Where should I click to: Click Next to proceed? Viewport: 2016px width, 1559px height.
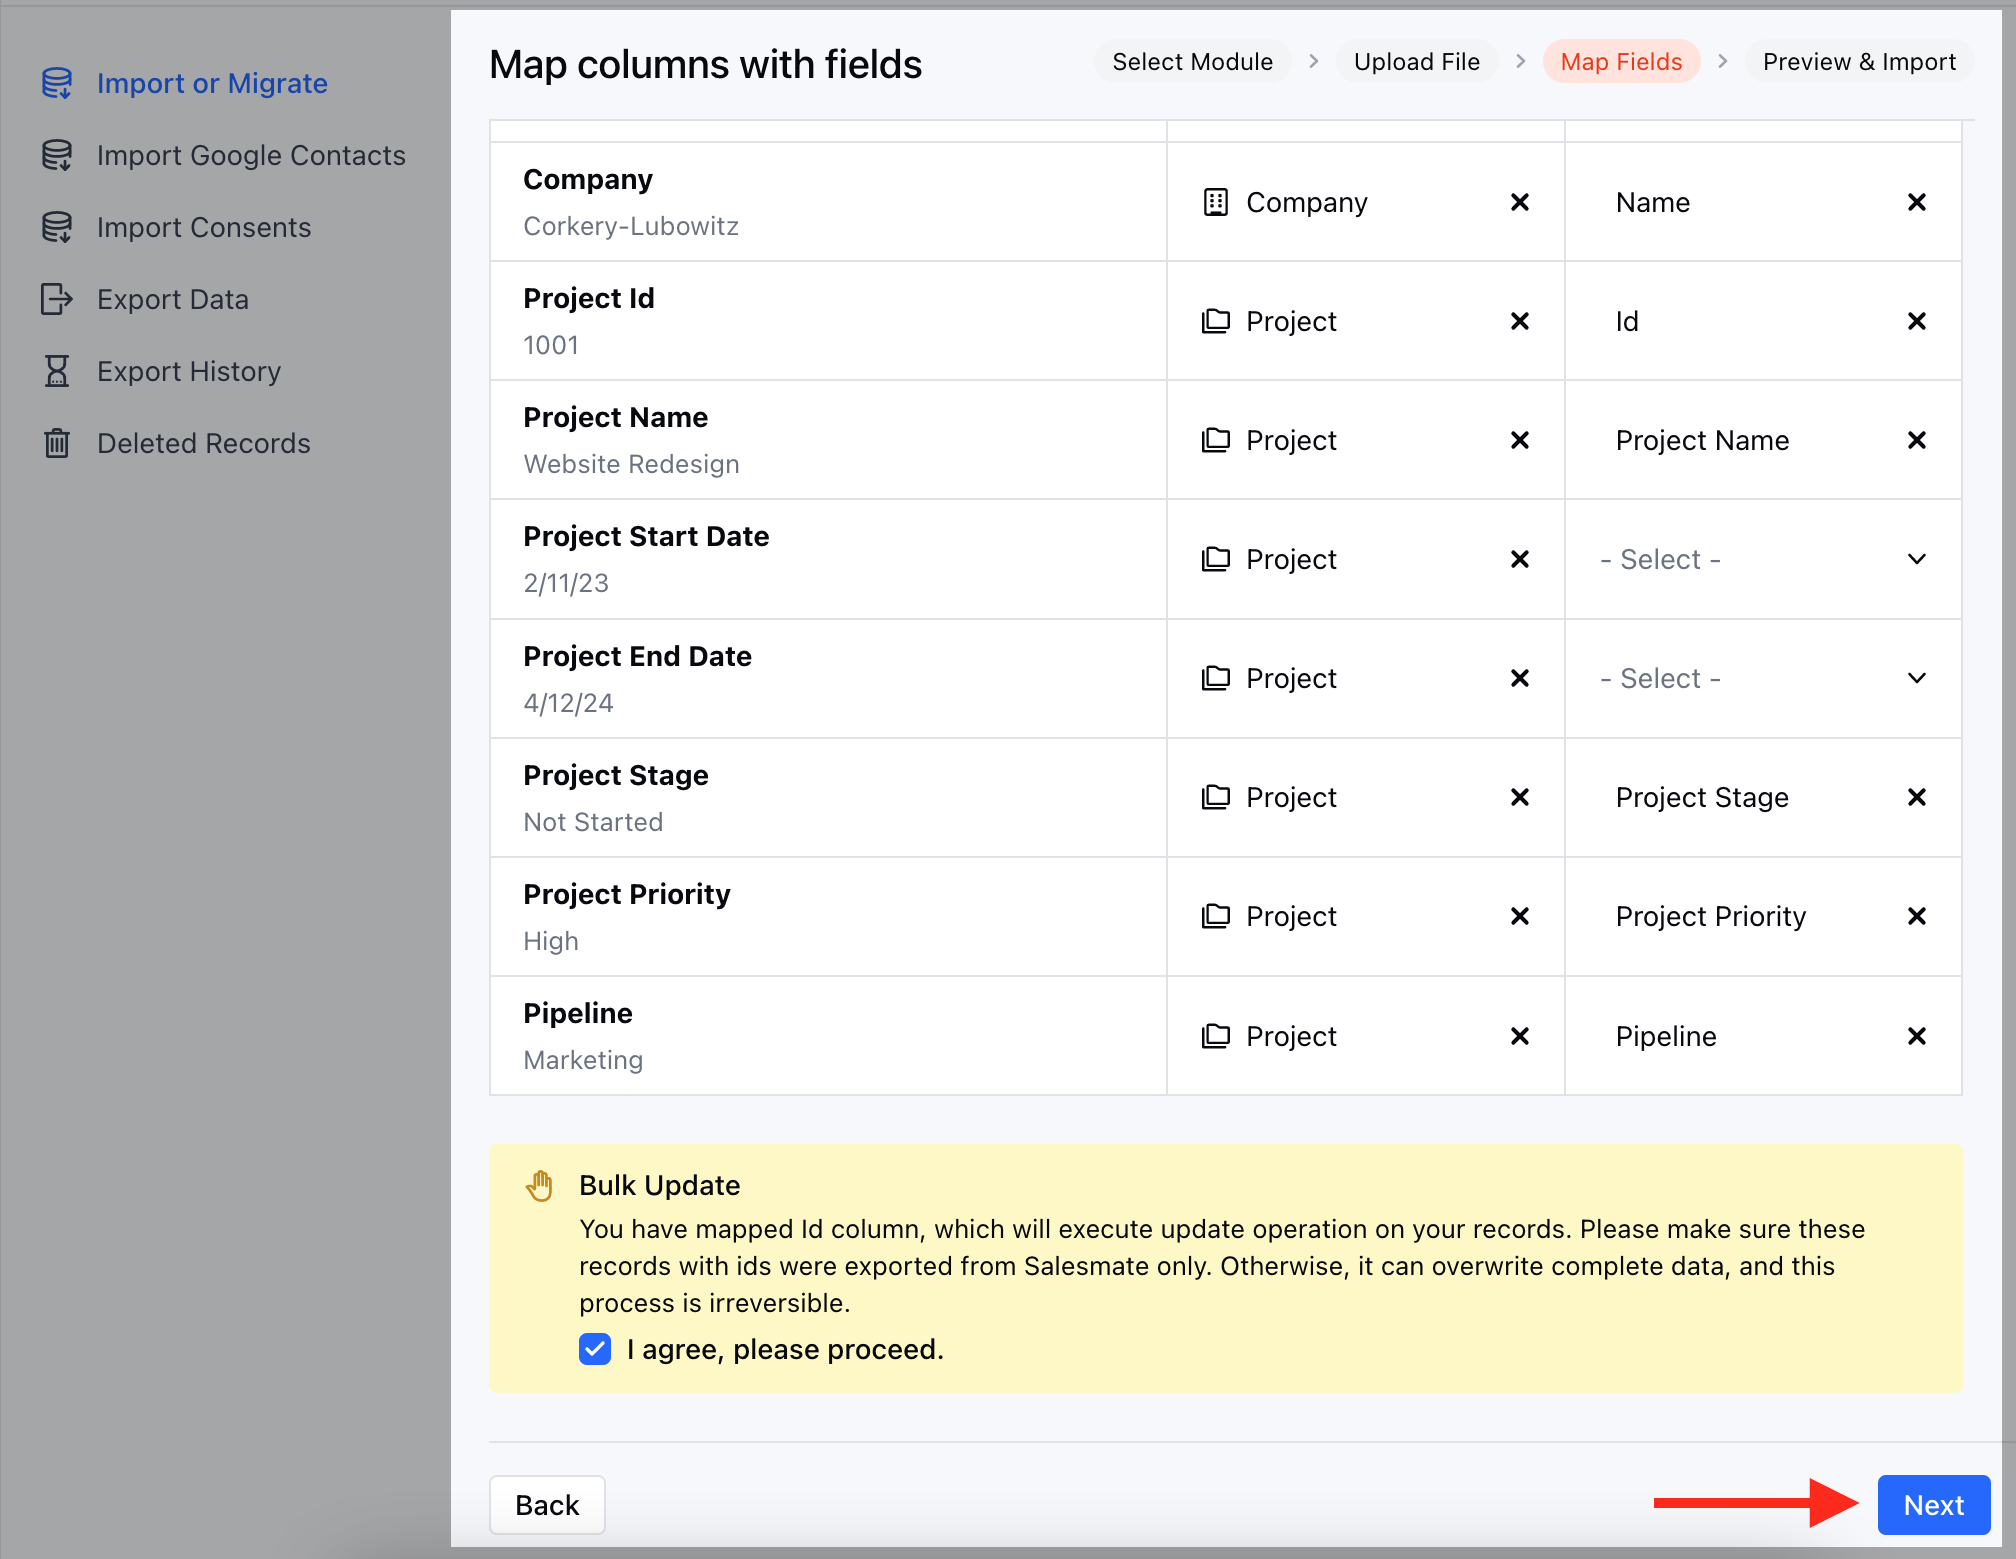click(x=1933, y=1506)
